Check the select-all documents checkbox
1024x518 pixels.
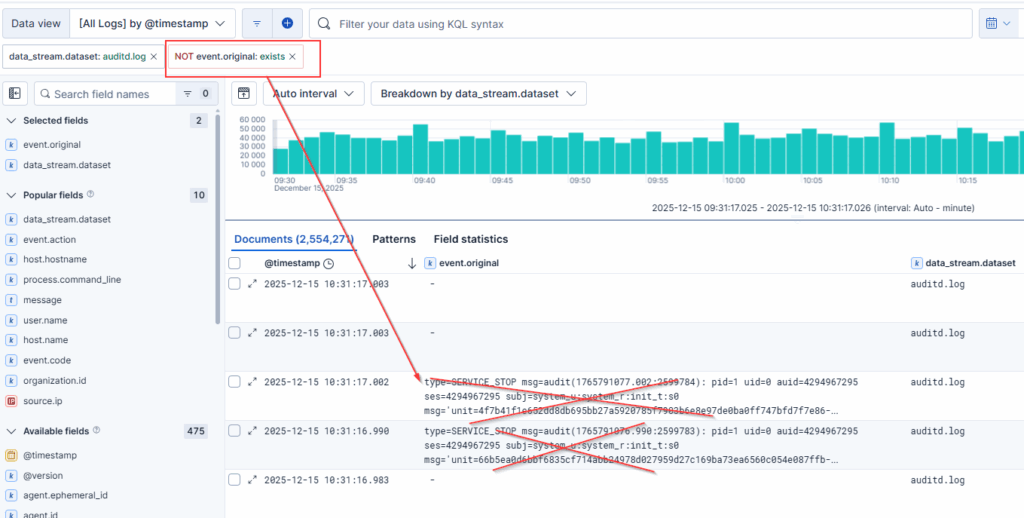pos(234,263)
